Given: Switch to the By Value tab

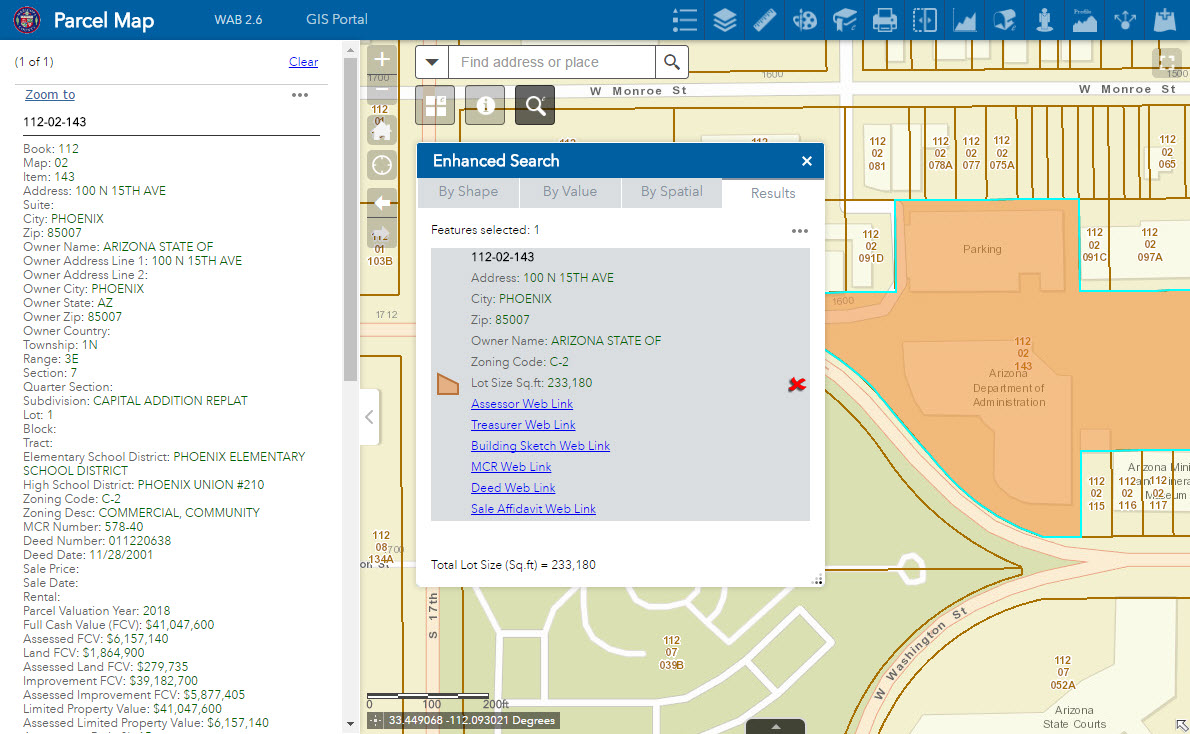Looking at the screenshot, I should pyautogui.click(x=570, y=192).
